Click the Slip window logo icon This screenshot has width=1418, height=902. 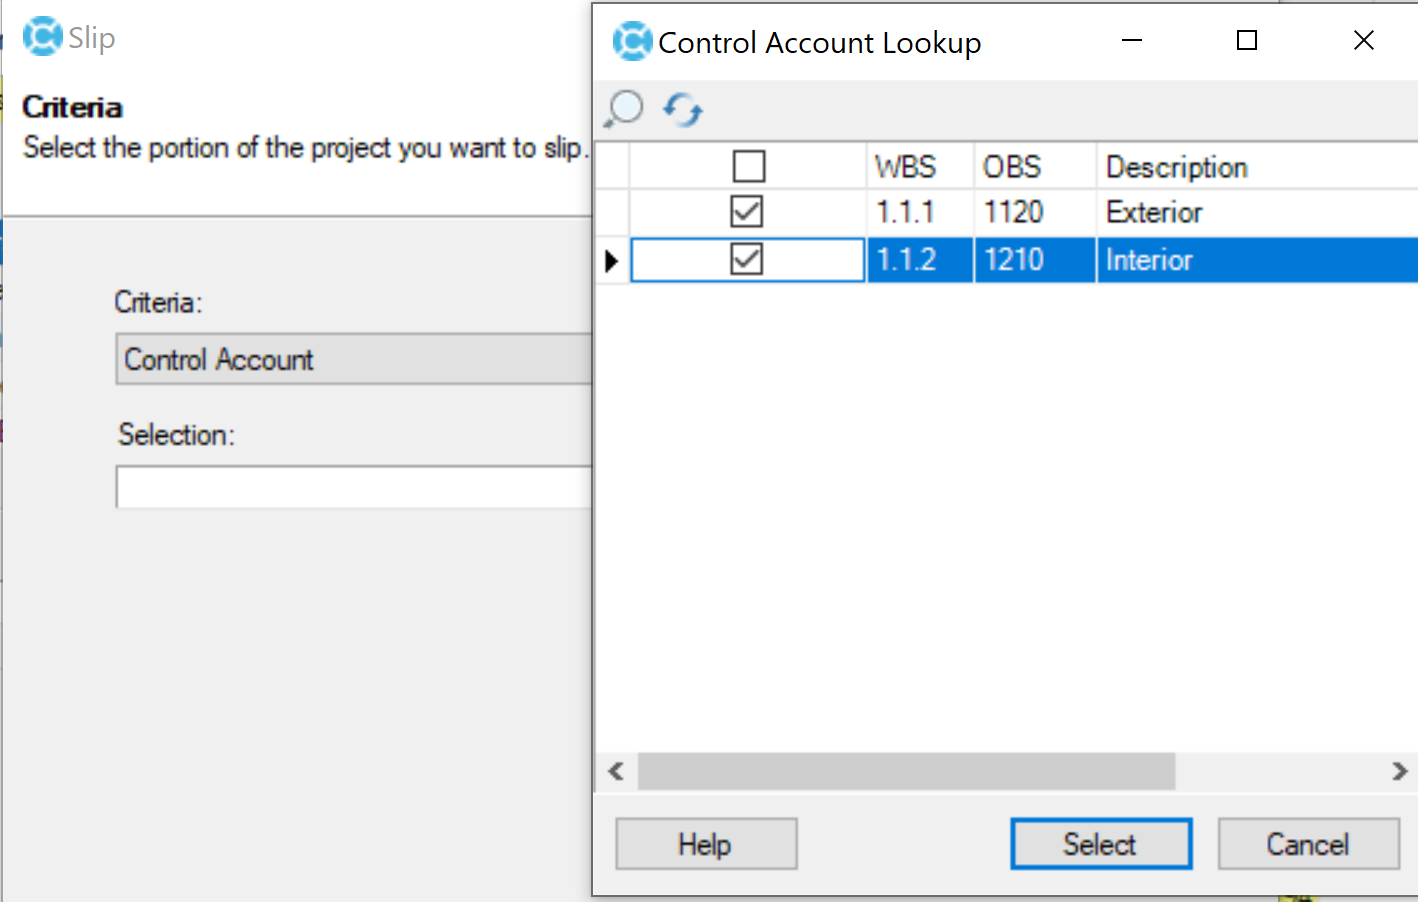(42, 37)
